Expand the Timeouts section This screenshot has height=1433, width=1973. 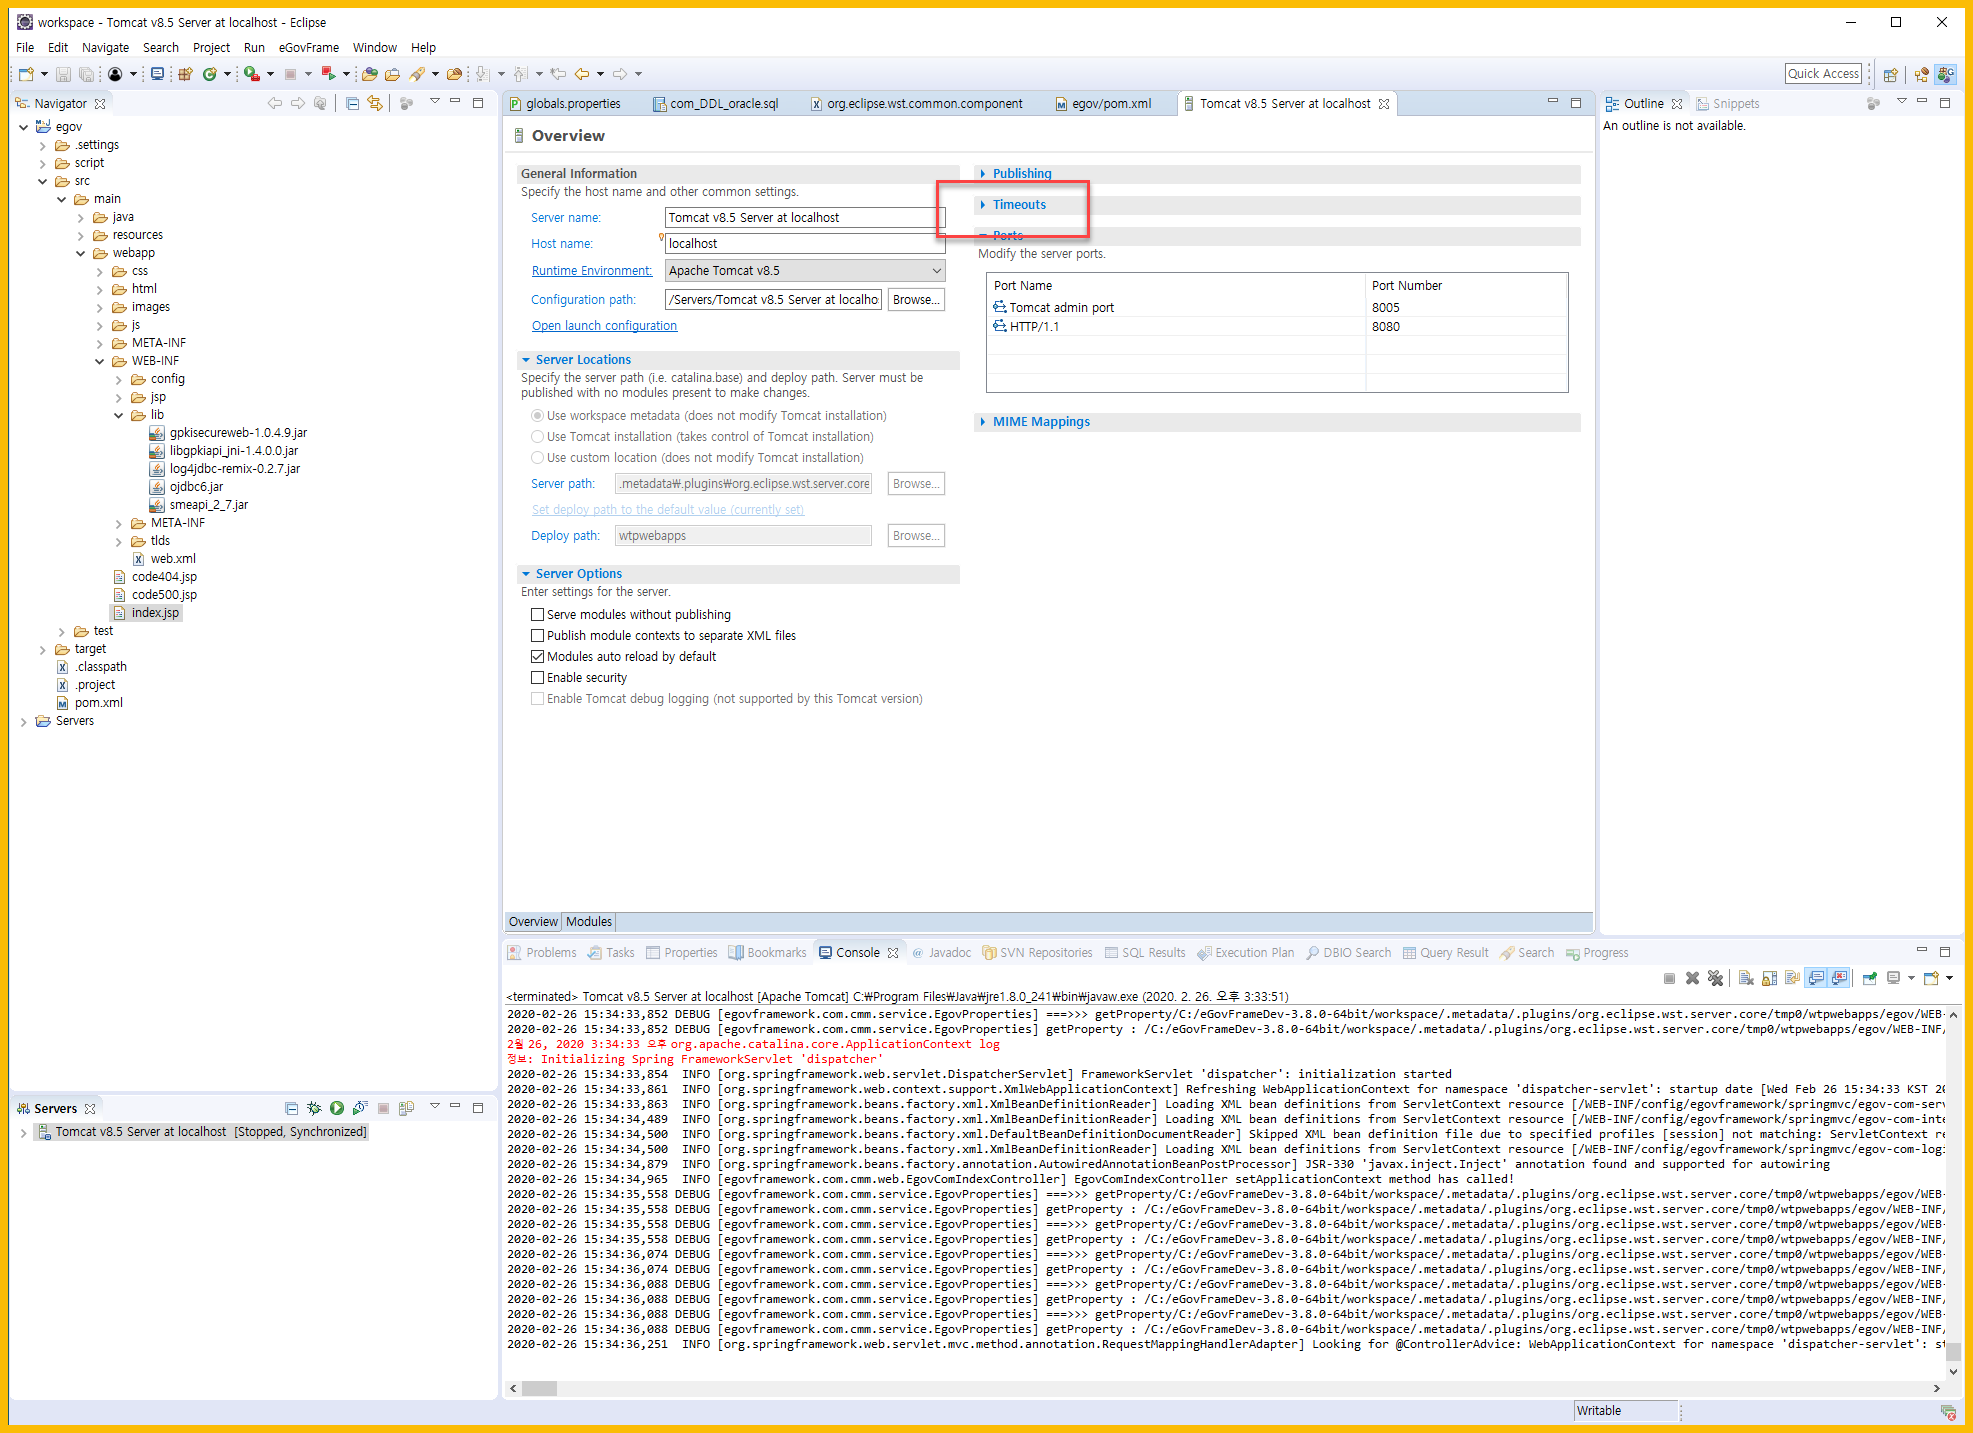coord(1019,205)
